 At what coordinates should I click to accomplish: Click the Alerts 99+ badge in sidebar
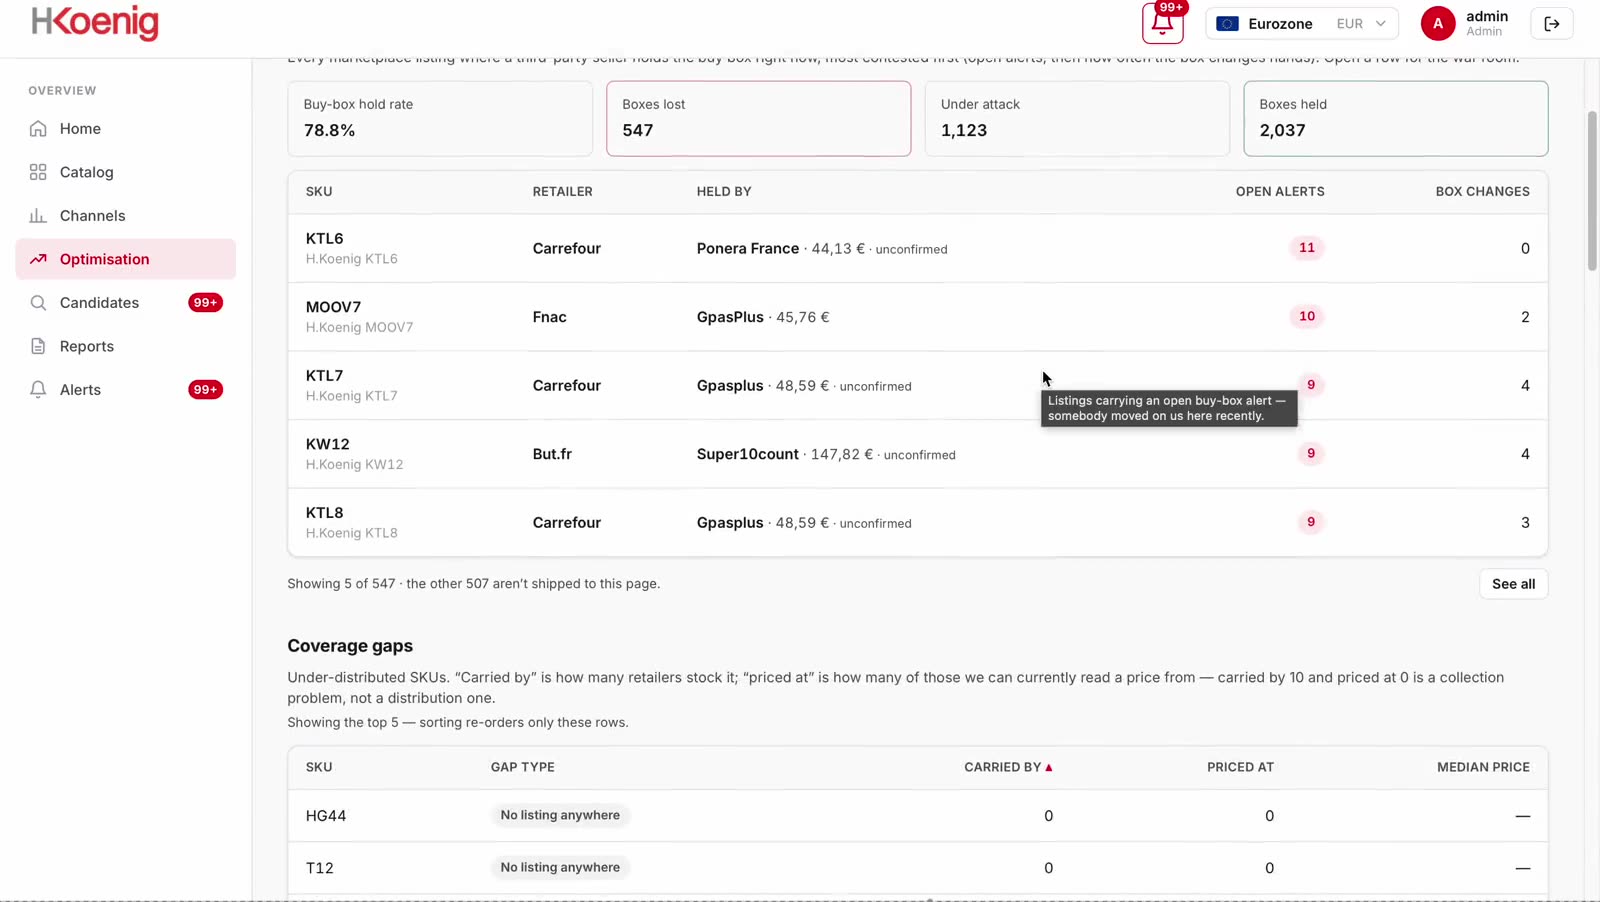205,390
